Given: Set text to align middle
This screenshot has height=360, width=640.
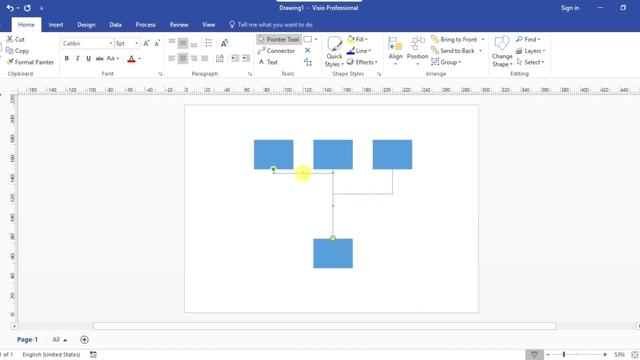Looking at the screenshot, I should coord(183,43).
